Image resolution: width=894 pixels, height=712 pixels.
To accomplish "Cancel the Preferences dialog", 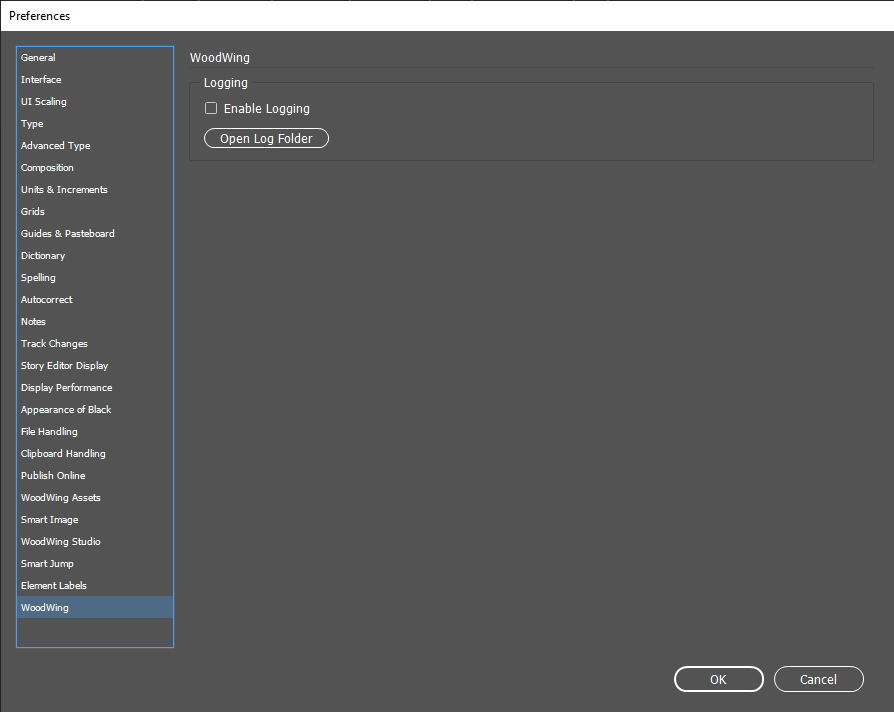I will [x=818, y=679].
